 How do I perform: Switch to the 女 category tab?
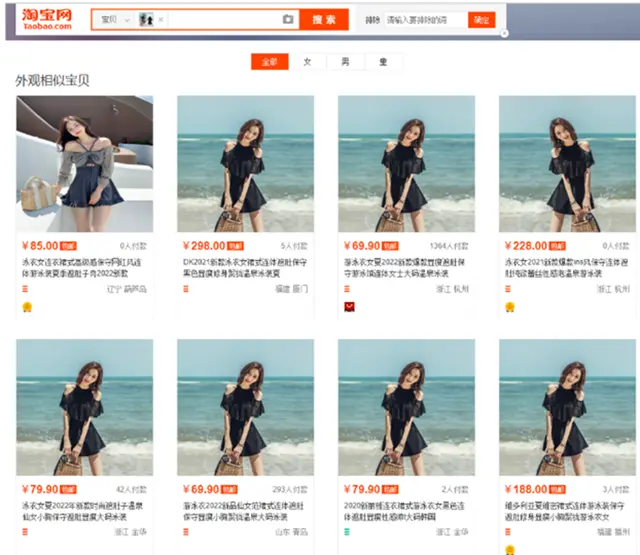click(307, 62)
